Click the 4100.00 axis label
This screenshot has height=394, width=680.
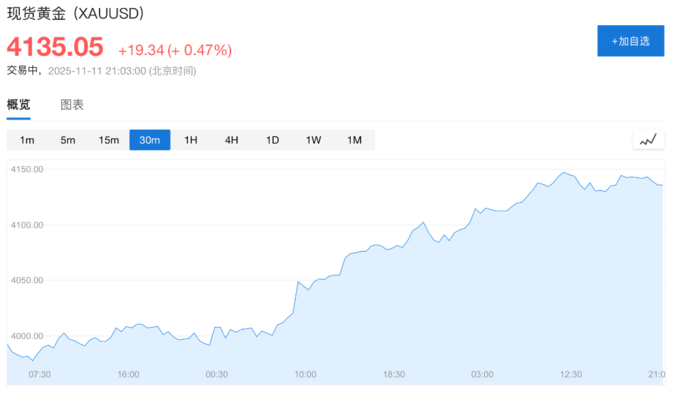pos(27,225)
